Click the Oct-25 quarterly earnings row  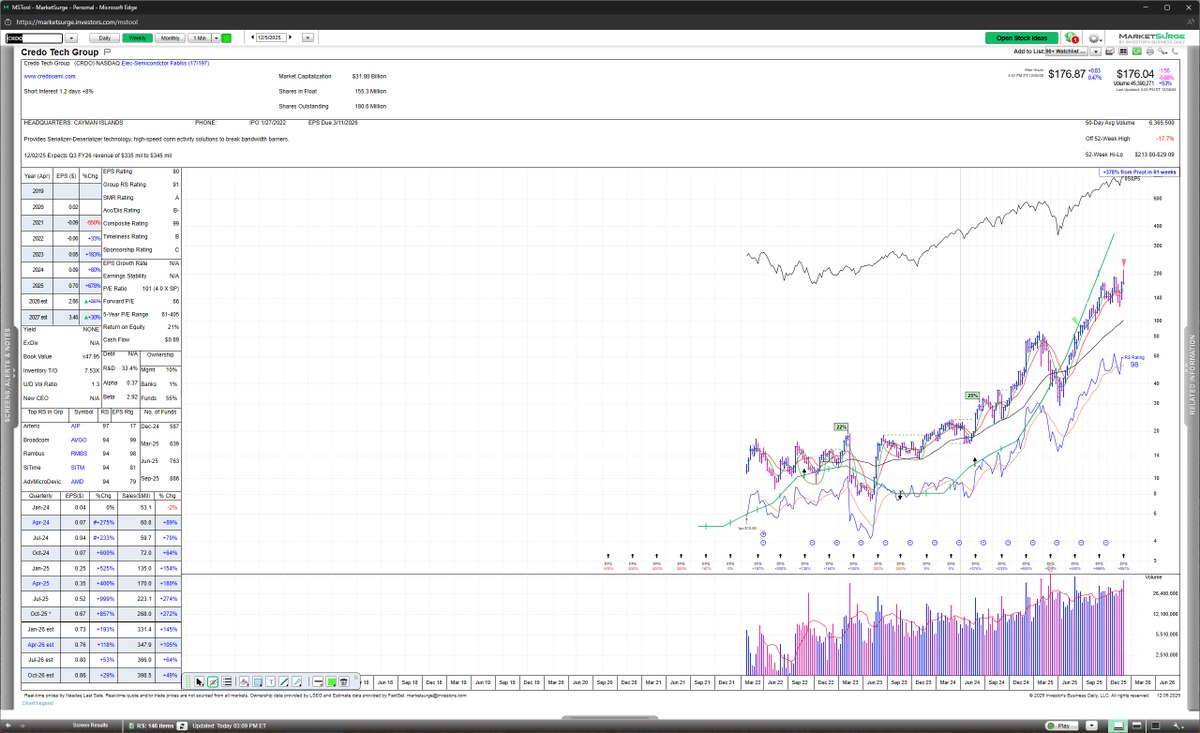(102, 614)
